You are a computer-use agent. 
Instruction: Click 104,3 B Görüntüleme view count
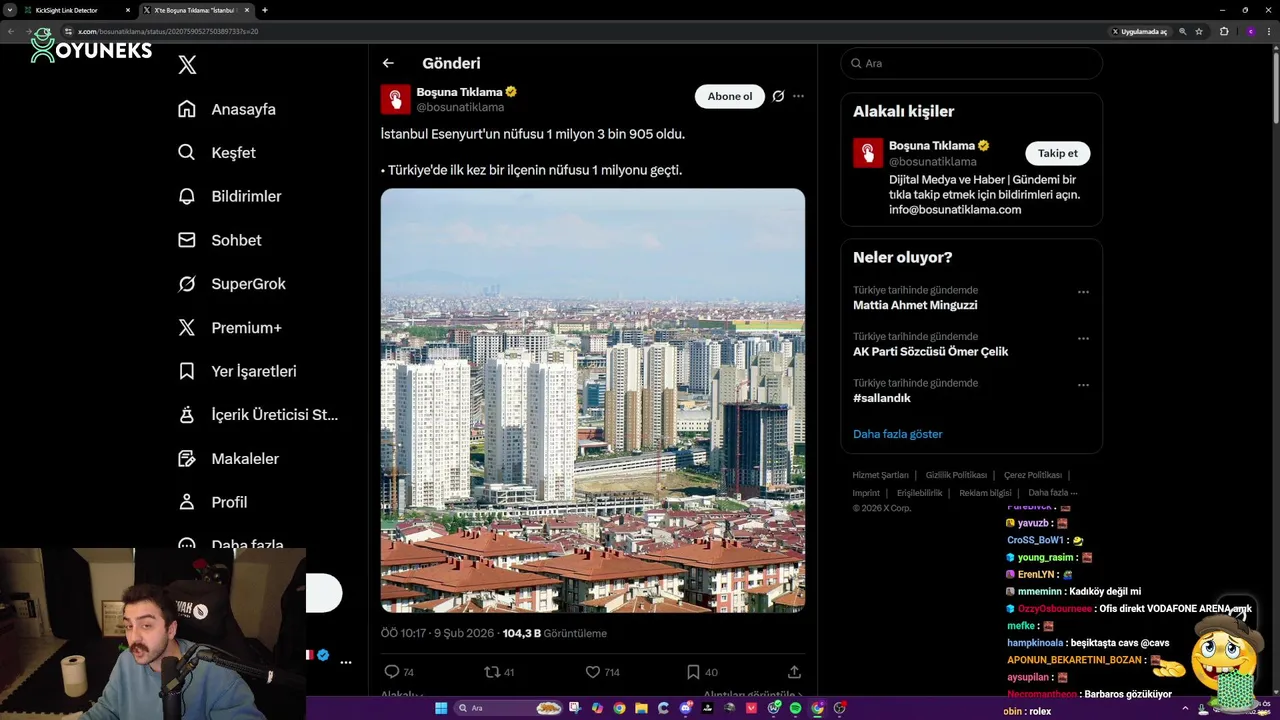tap(554, 633)
